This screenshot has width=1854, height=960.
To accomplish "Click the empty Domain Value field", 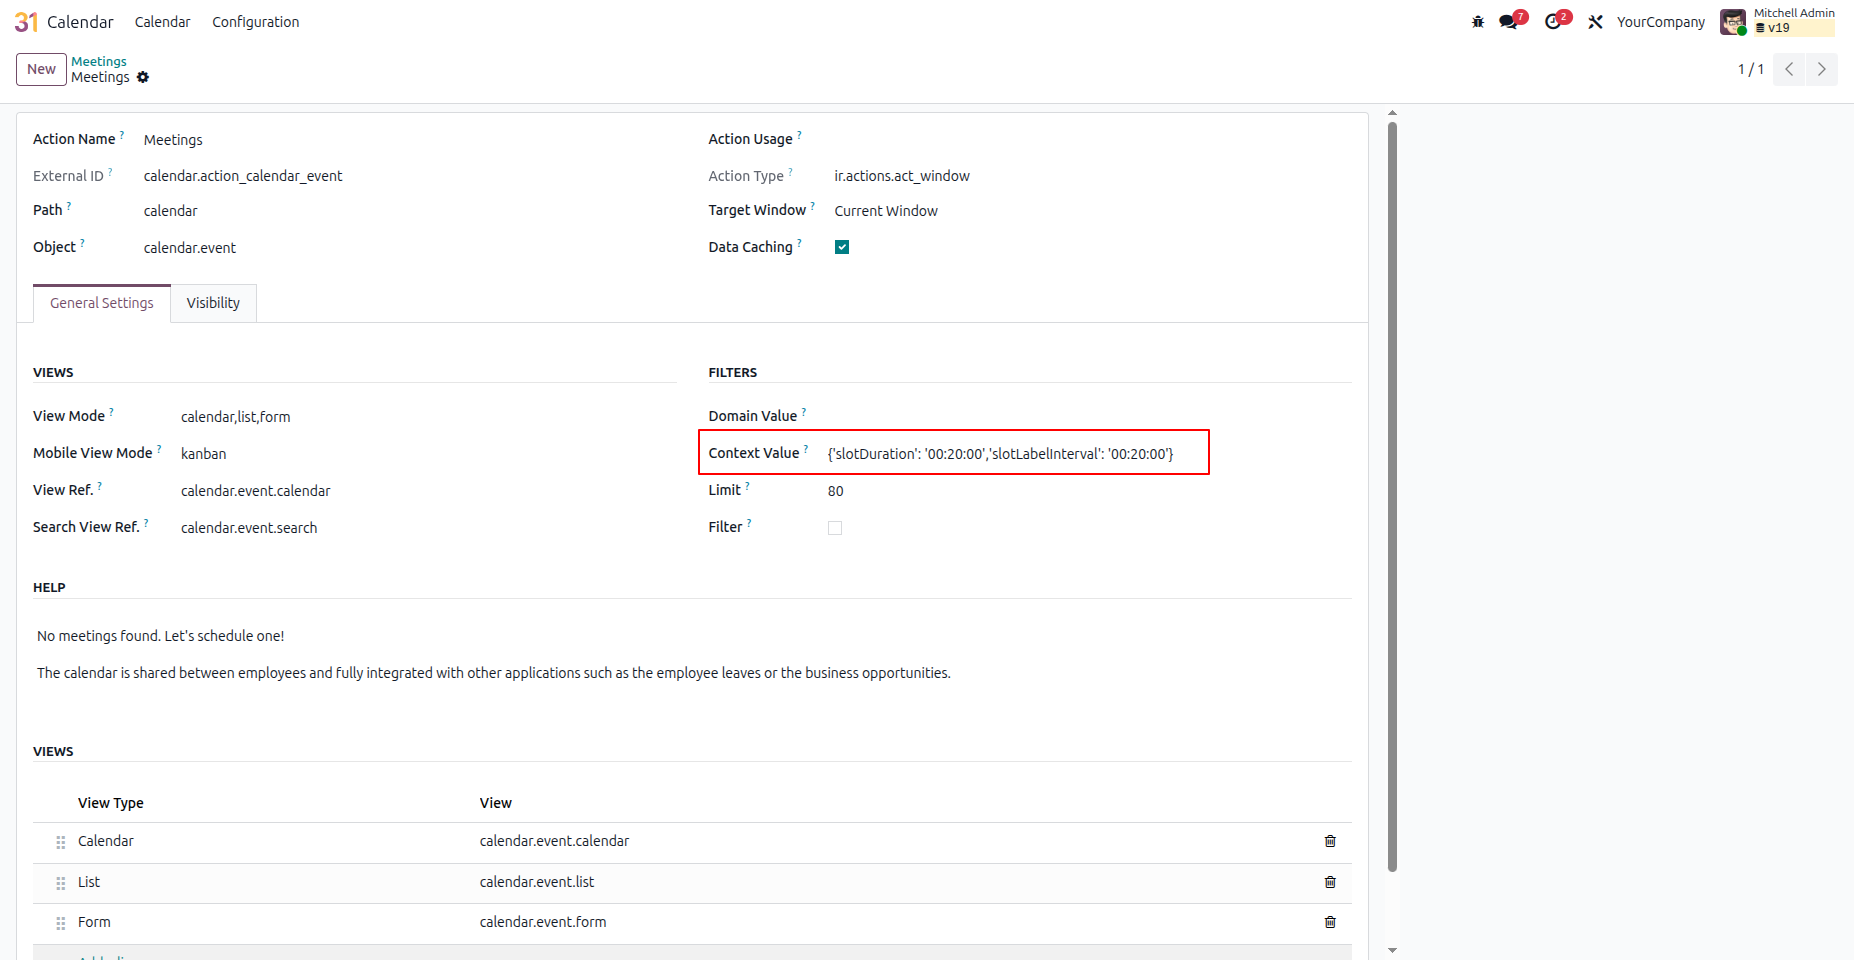I will (x=1090, y=416).
